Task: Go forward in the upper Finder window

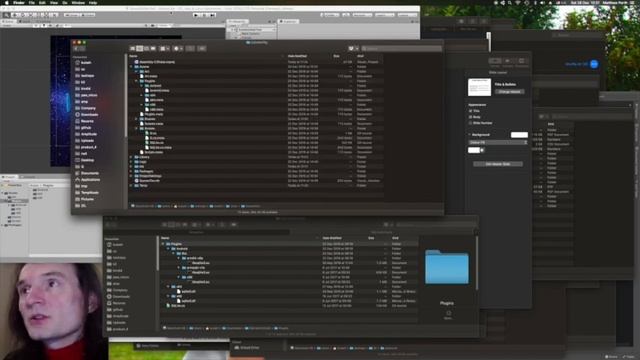Action: point(82,49)
